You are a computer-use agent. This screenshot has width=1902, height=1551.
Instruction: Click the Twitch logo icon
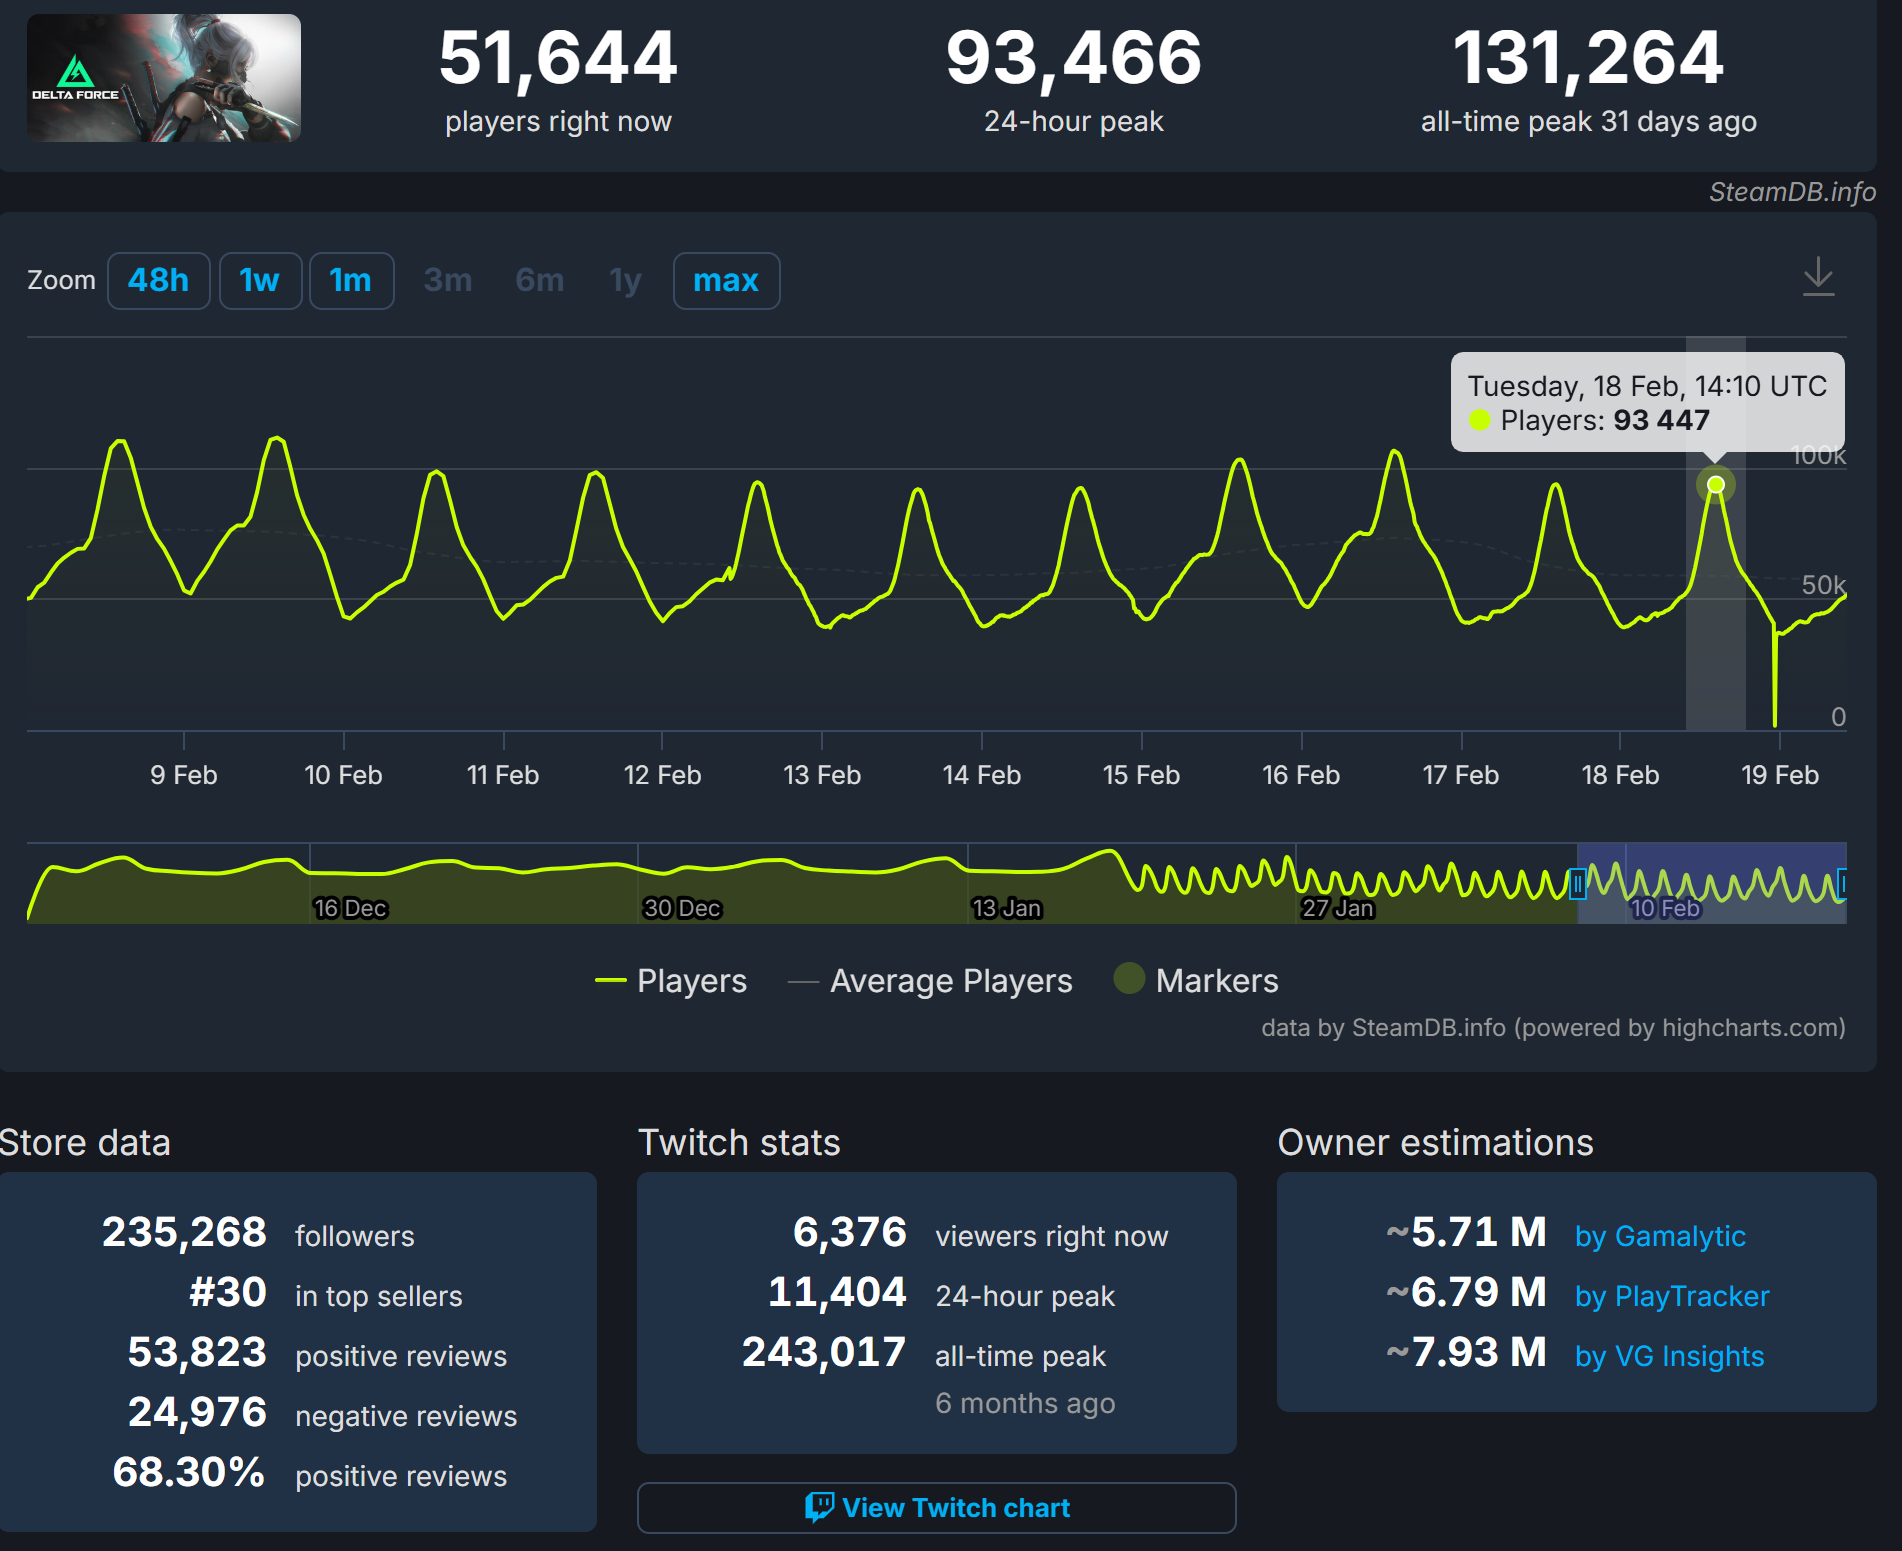[819, 1507]
